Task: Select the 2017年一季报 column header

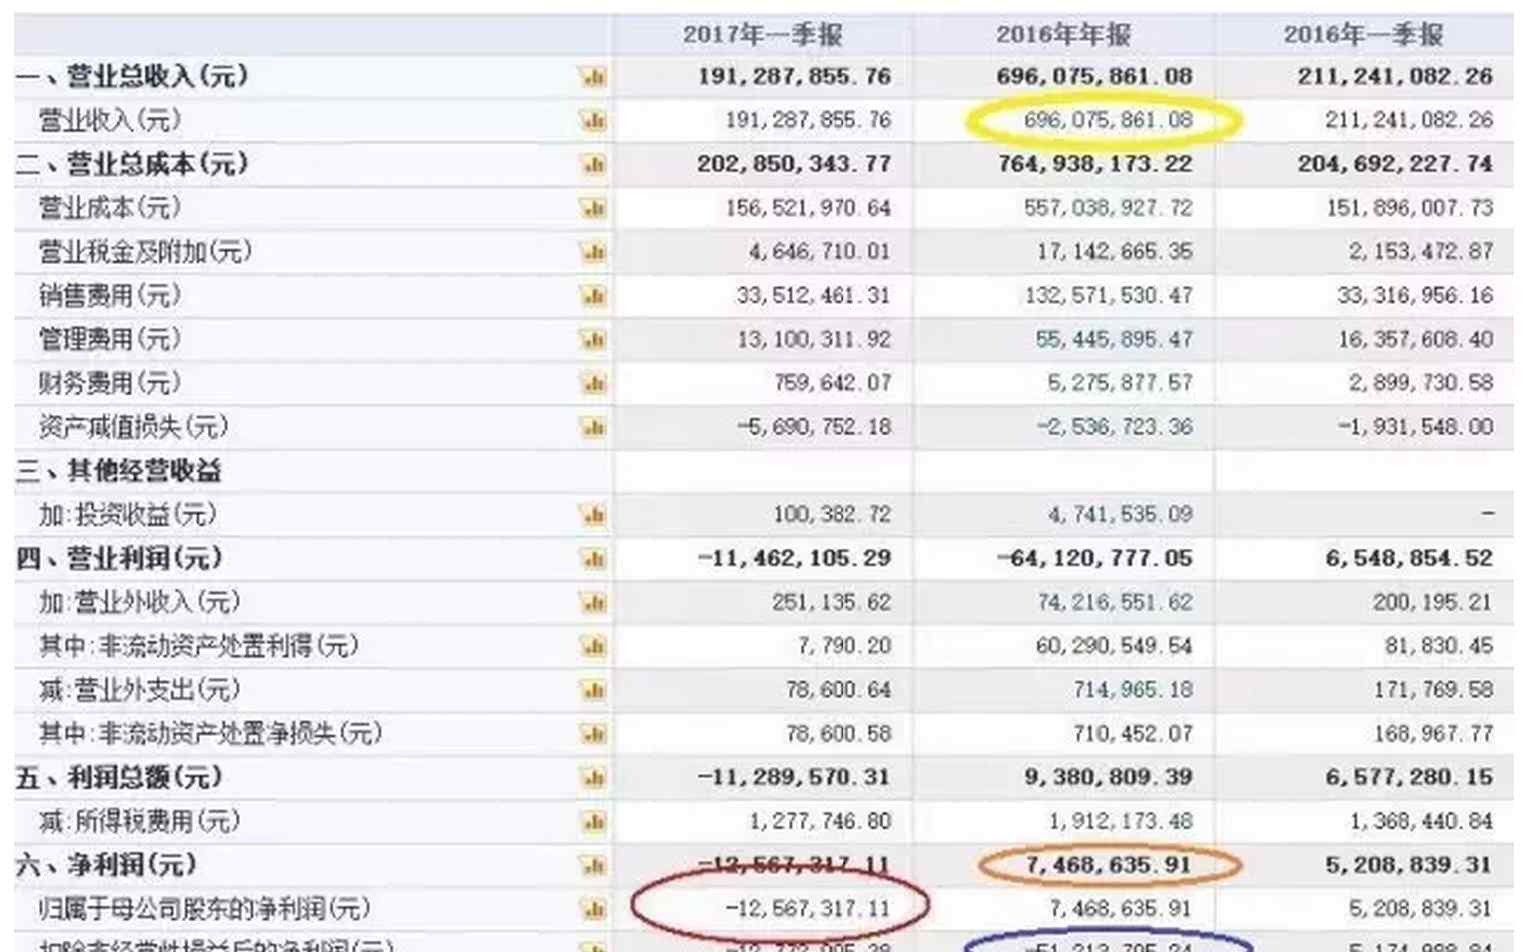Action: pos(762,34)
